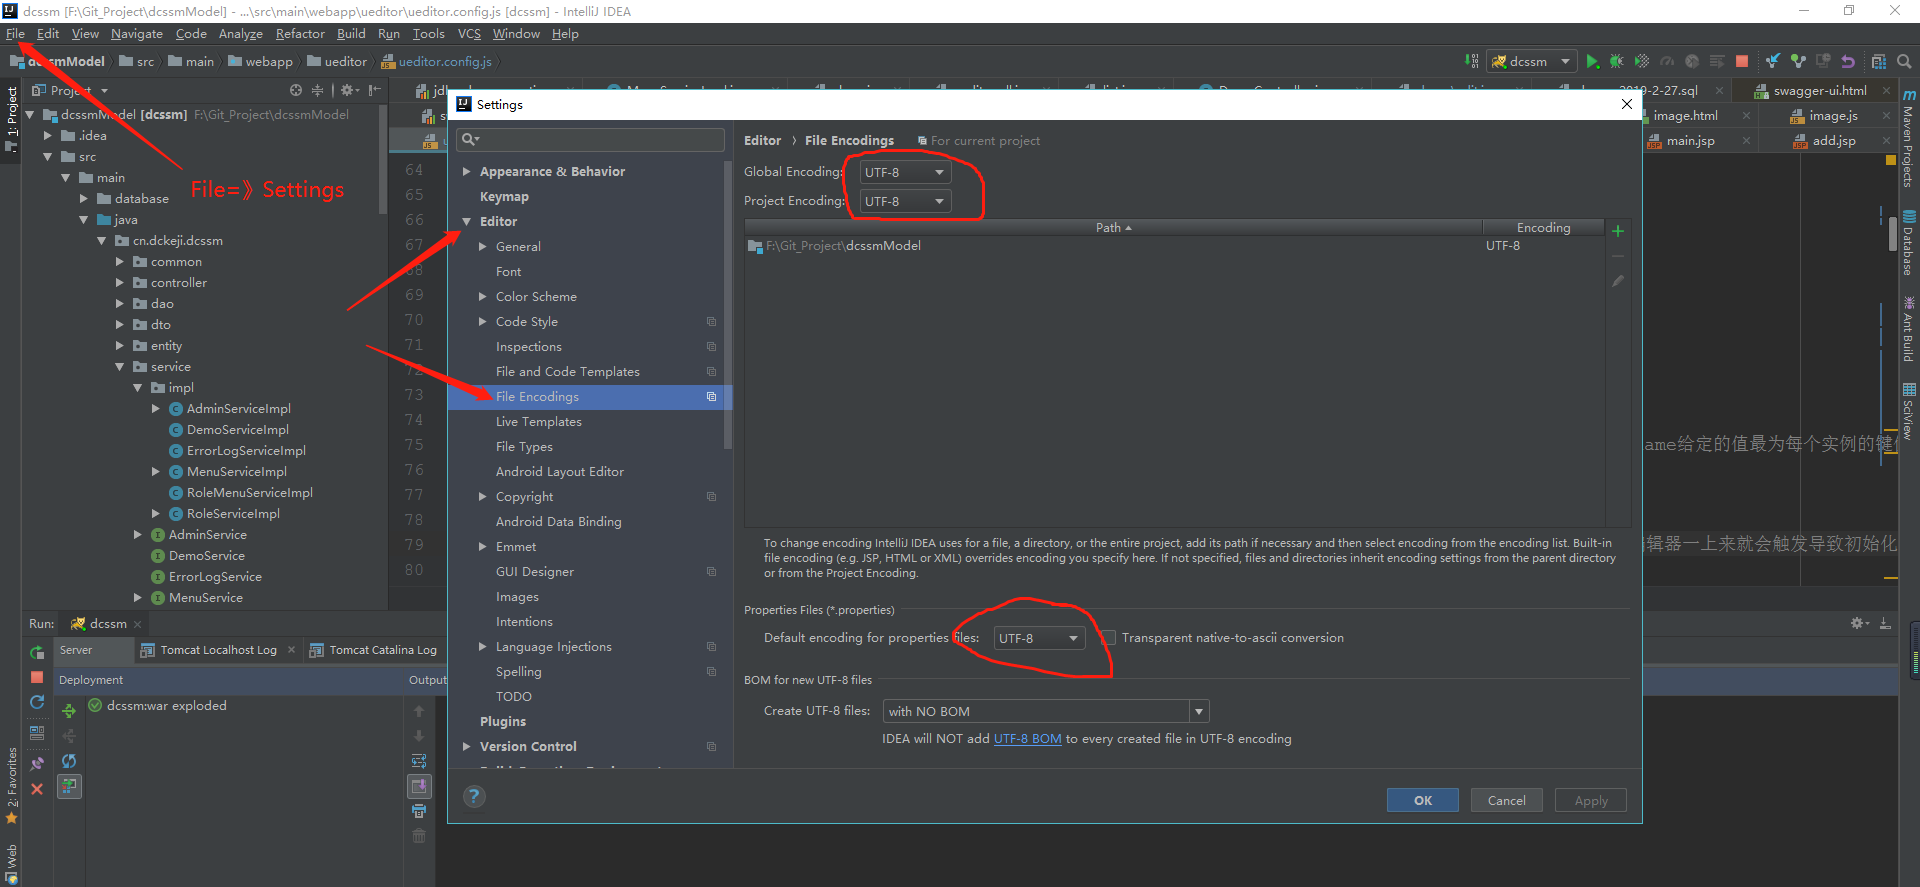Expand Appearance & Behavior settings section
The width and height of the screenshot is (1920, 887).
point(466,172)
